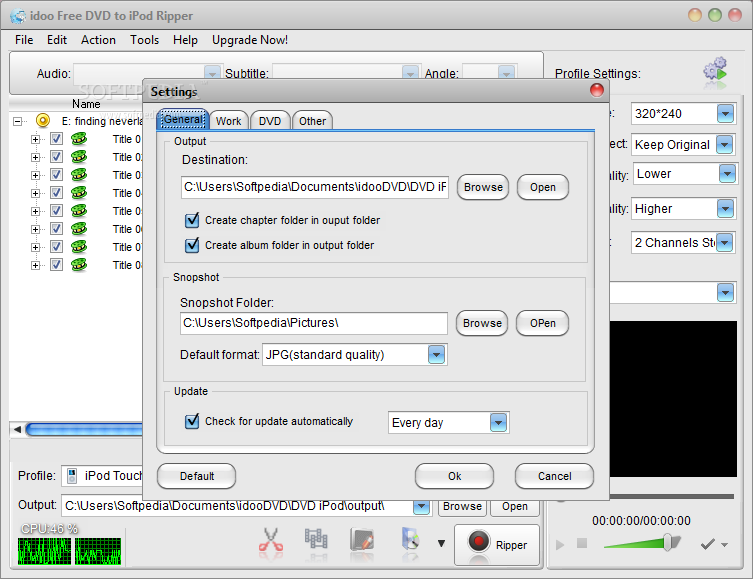Screen dimensions: 753x579
Task: Uncheck the fifth title's checkbox in list
Action: pos(56,211)
